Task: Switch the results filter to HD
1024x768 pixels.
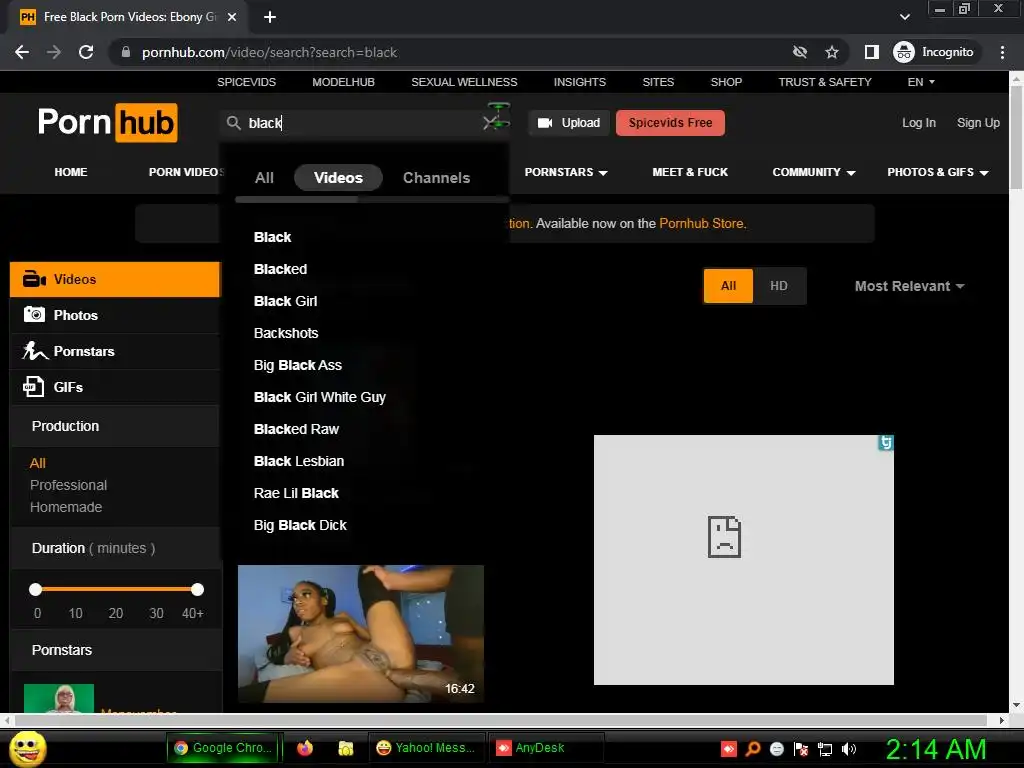Action: pyautogui.click(x=778, y=286)
